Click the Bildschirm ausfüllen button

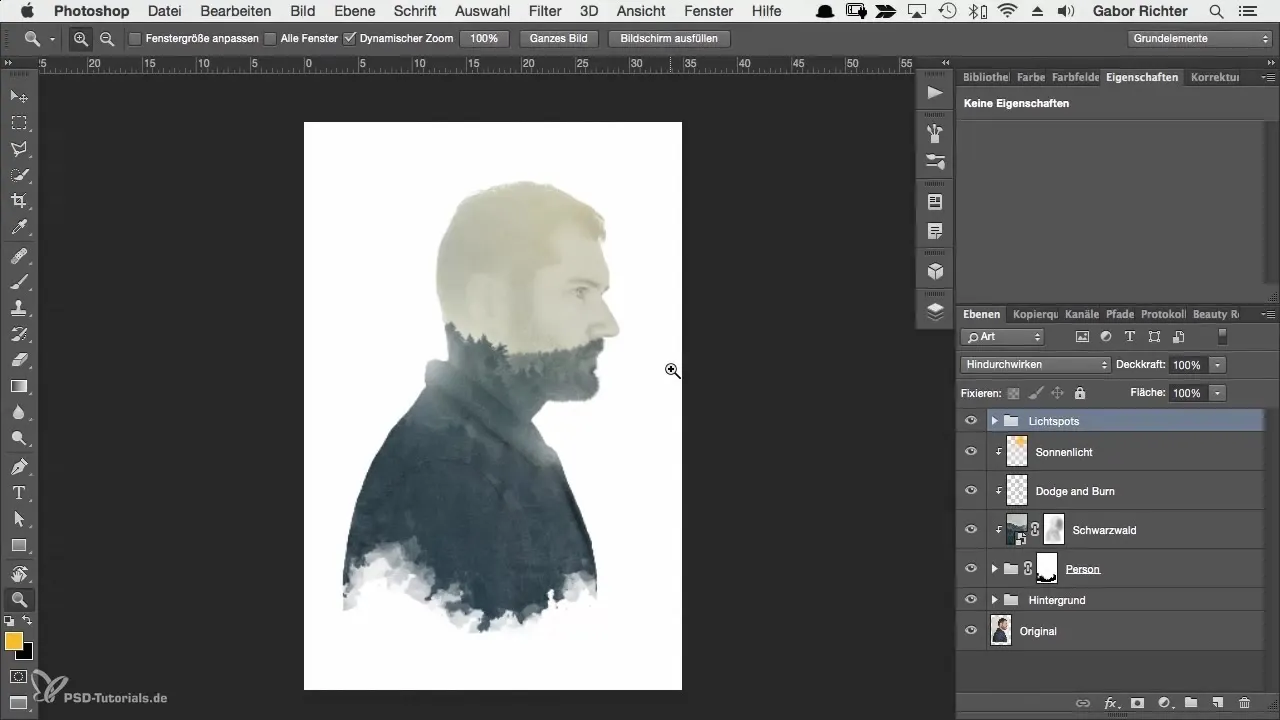coord(669,39)
